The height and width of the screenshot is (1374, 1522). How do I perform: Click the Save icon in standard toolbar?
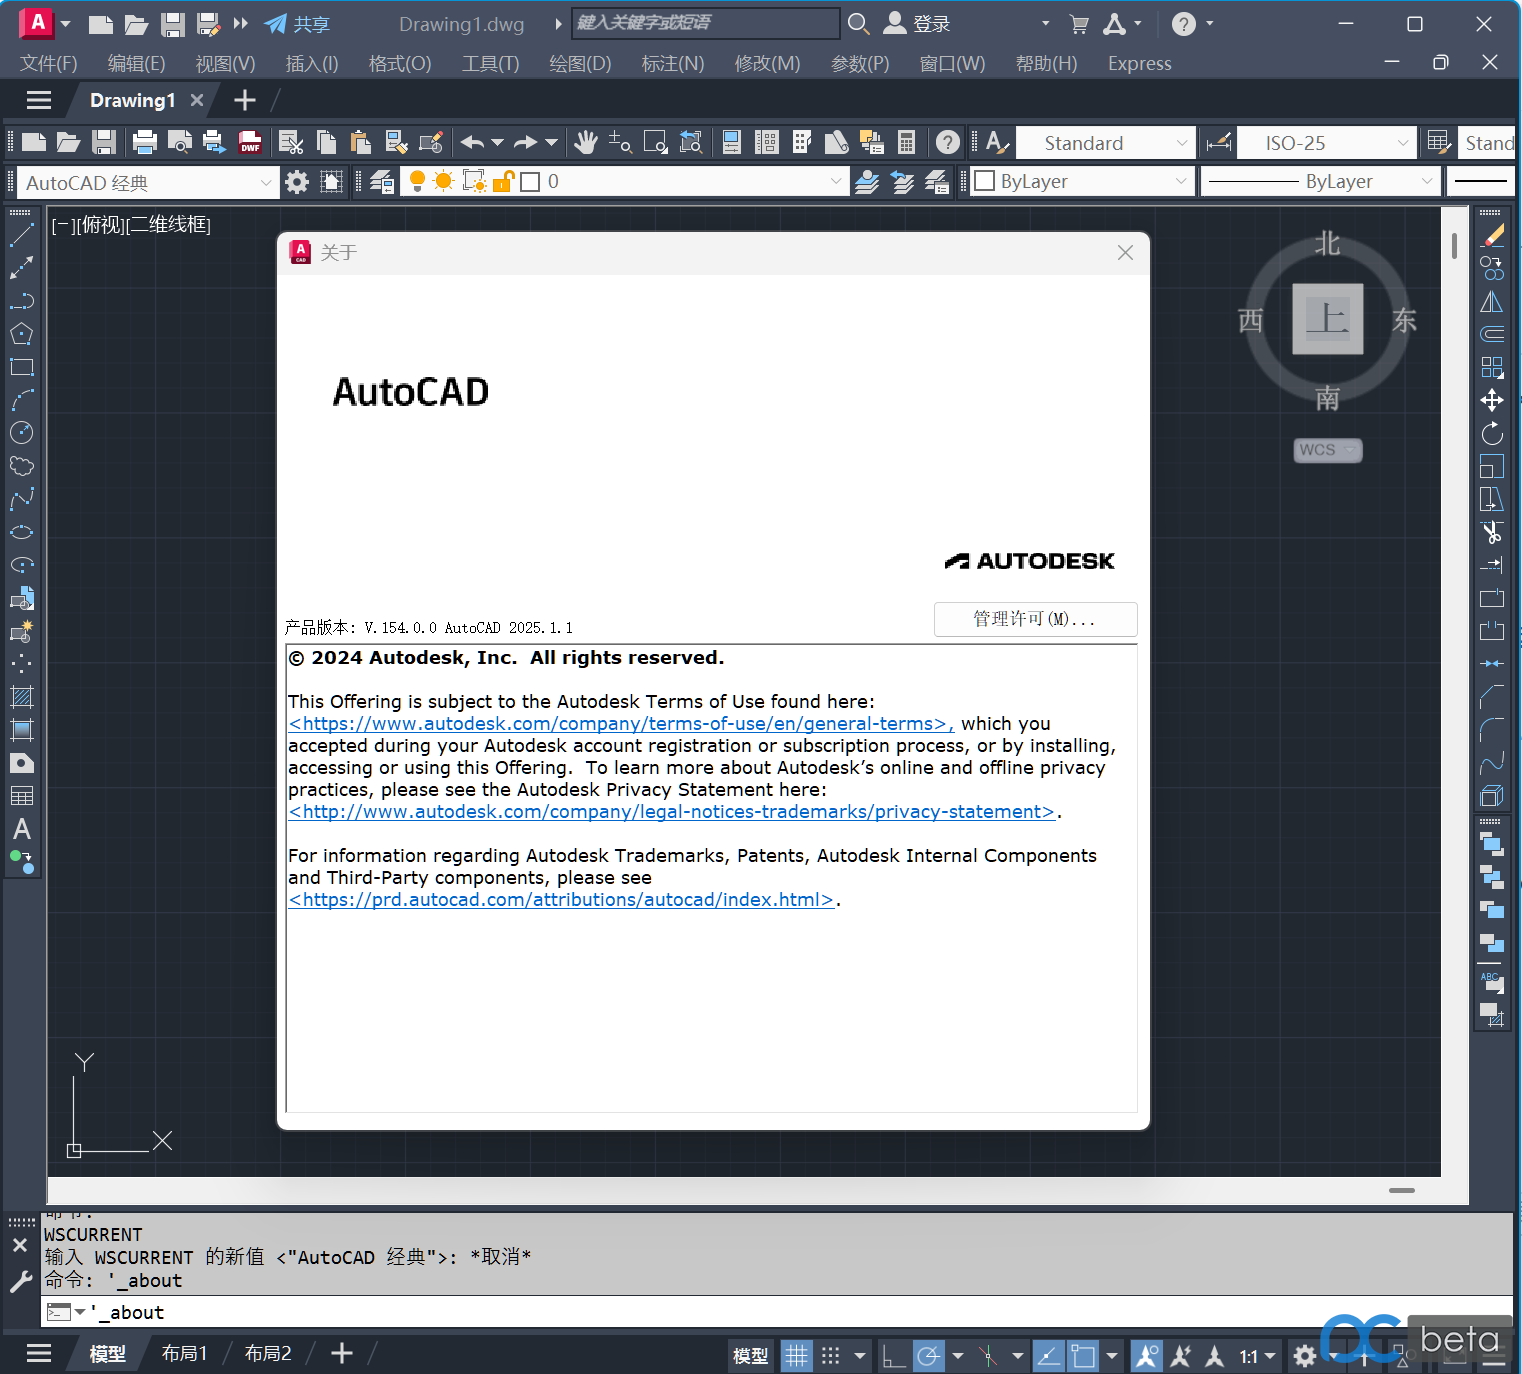pos(104,142)
